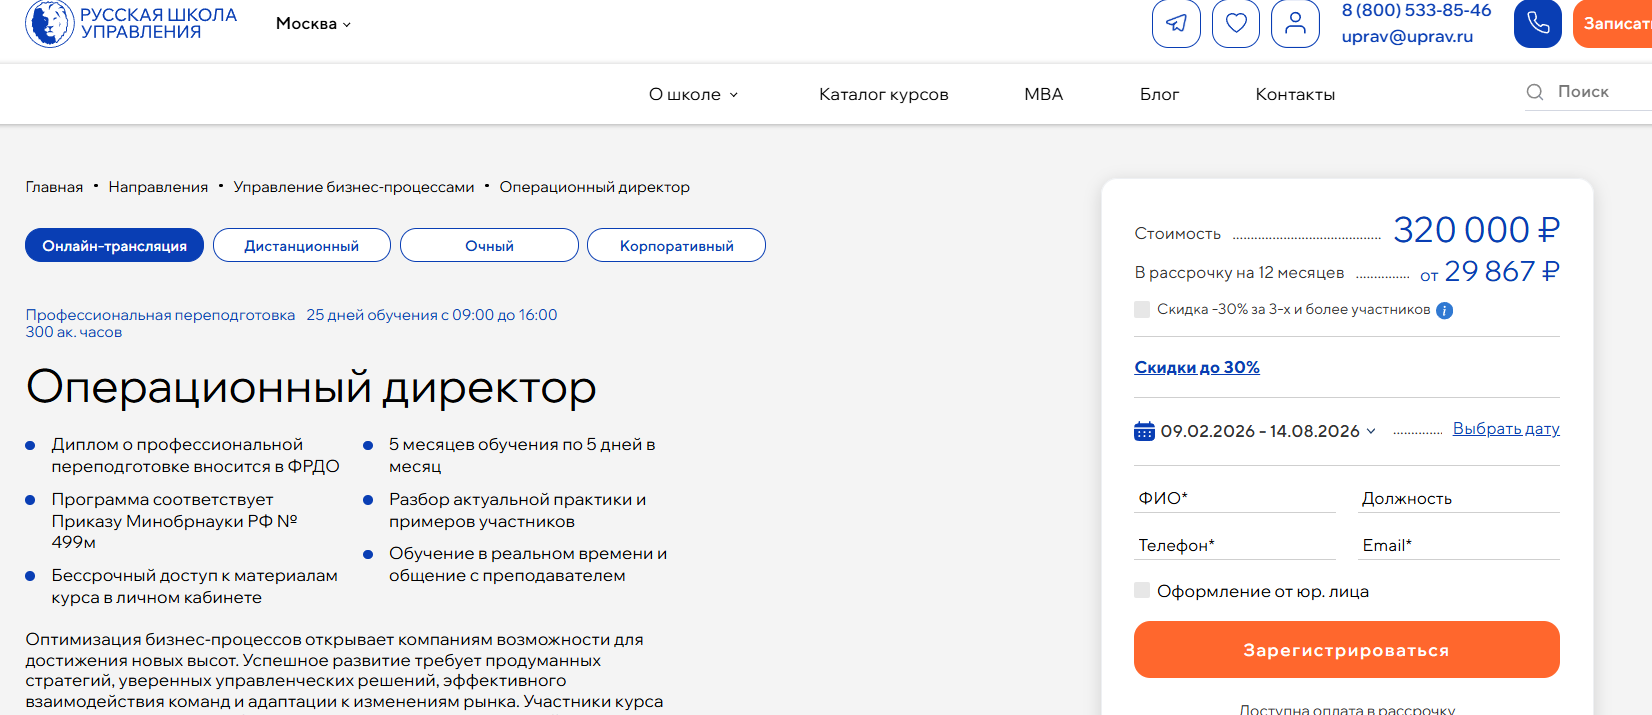The width and height of the screenshot is (1652, 715).
Task: Click the blue phone call icon
Action: point(1537,23)
